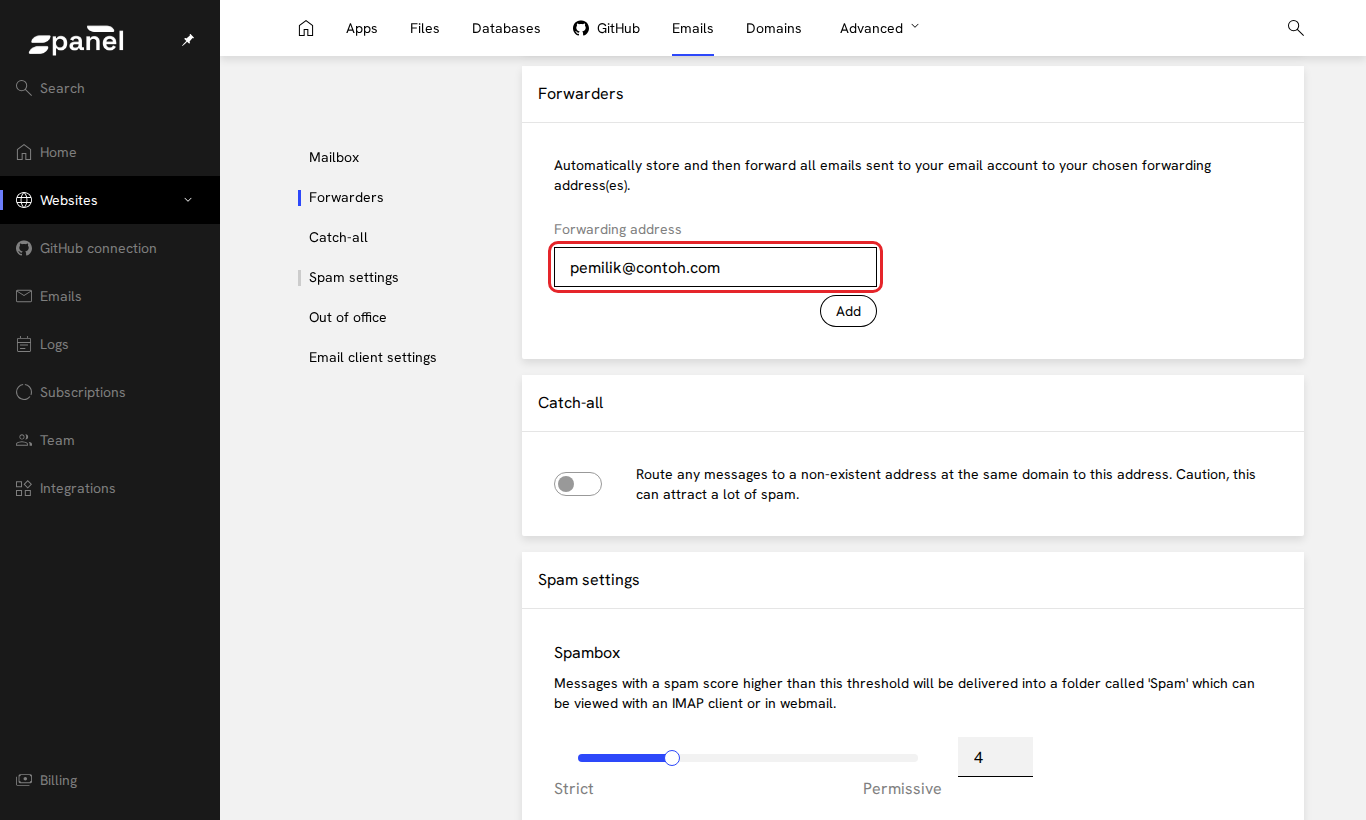The height and width of the screenshot is (820, 1366).
Task: Click the Spambox threshold slider handle
Action: 672,758
